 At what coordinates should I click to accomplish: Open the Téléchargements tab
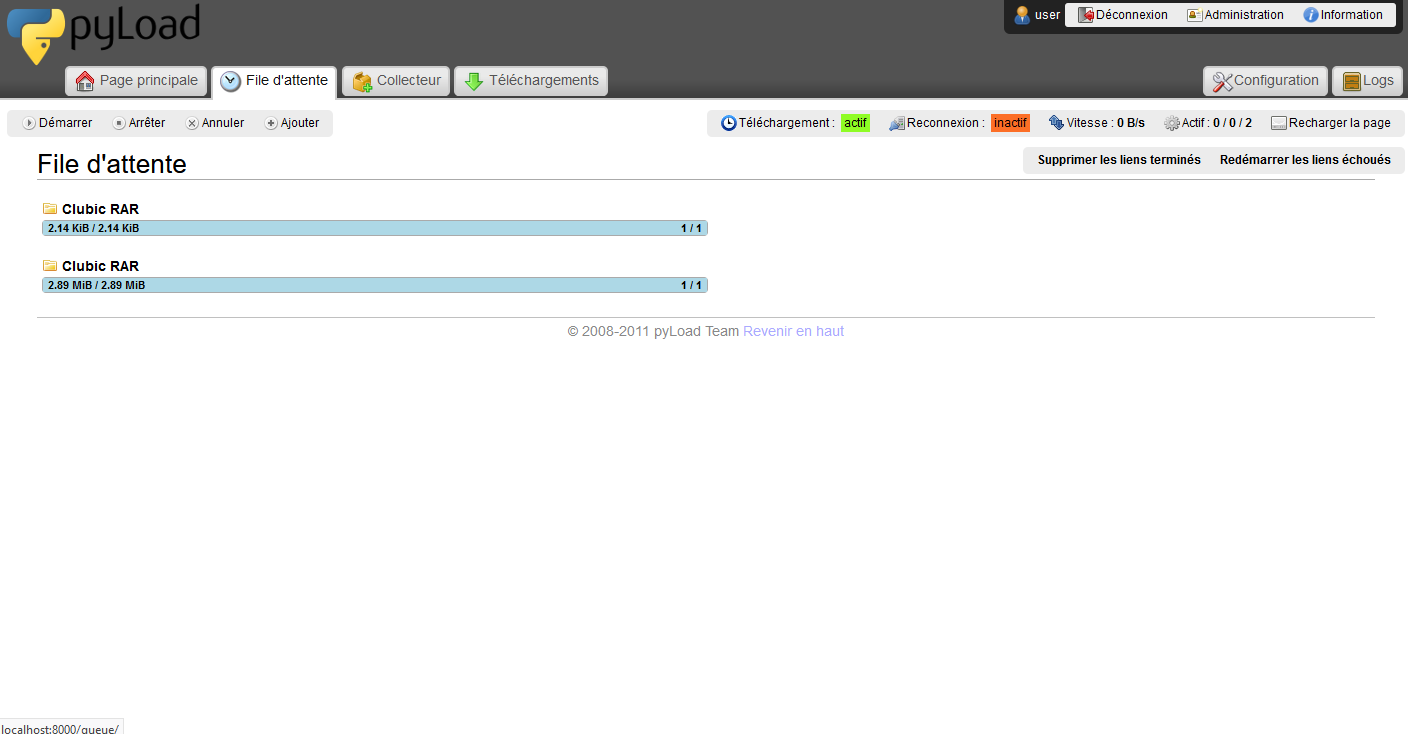click(531, 81)
